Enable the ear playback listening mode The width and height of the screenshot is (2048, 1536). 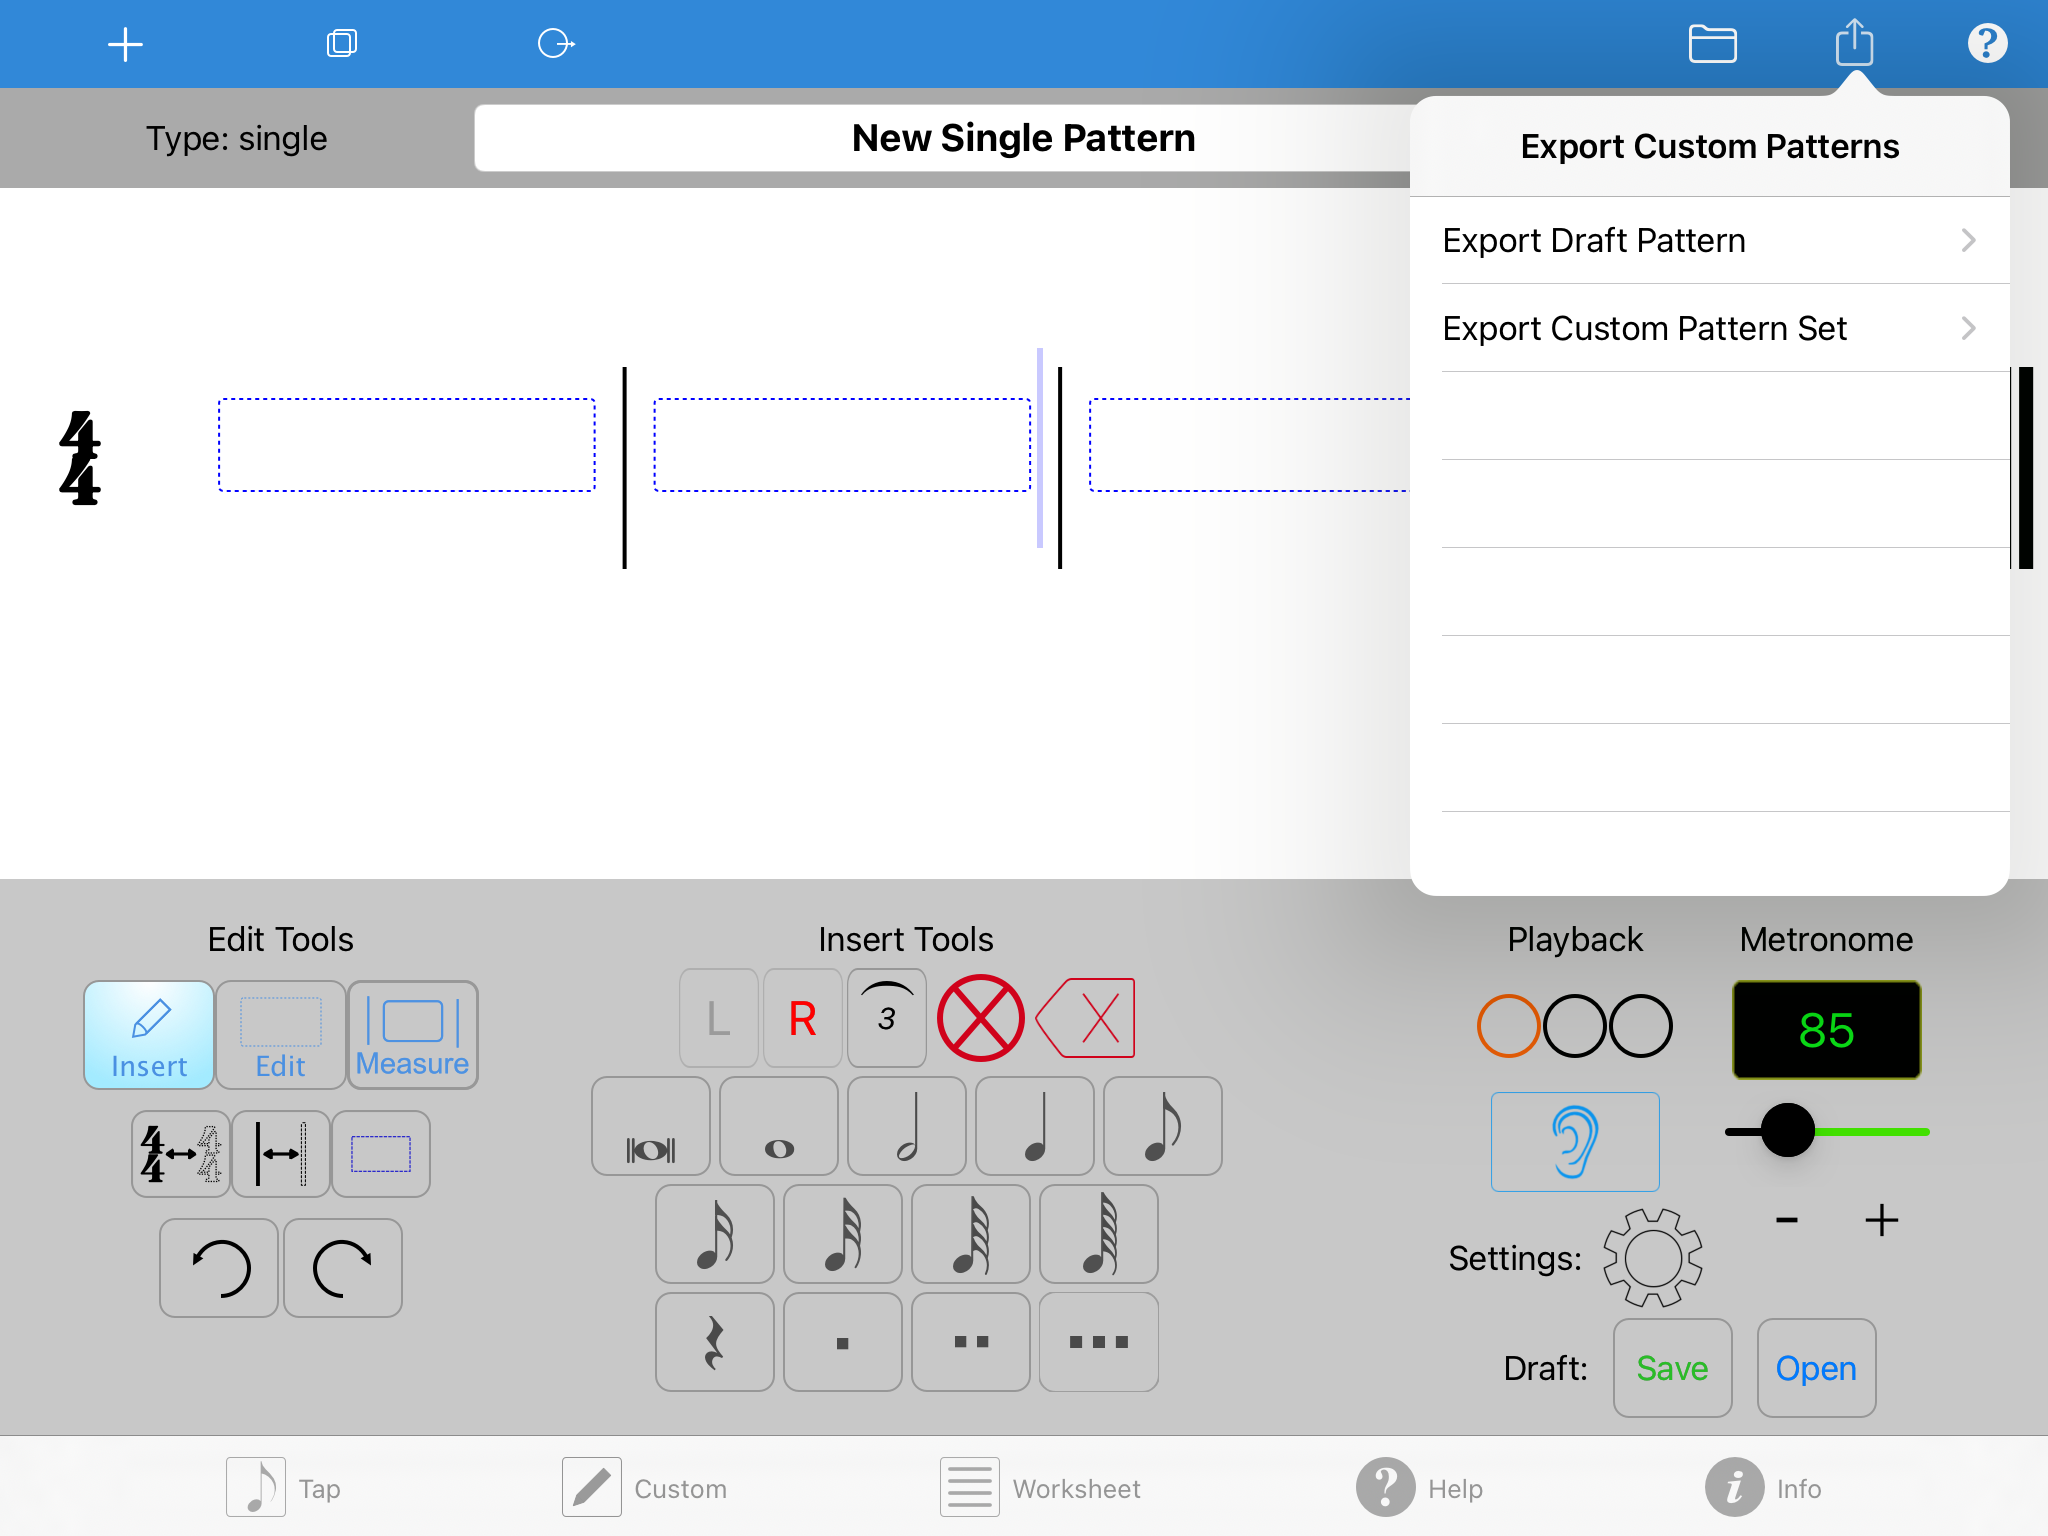(x=1575, y=1141)
